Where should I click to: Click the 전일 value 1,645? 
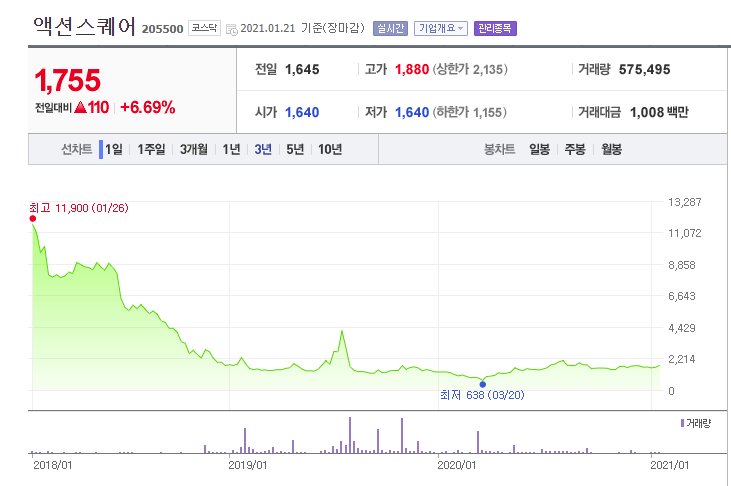302,69
